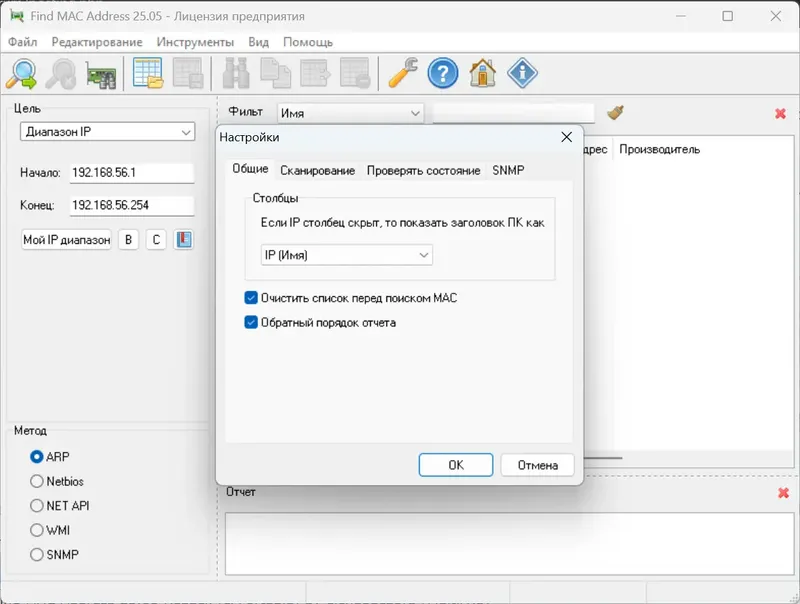800x604 pixels.
Task: Choose the WMI method radio button
Action: [x=36, y=530]
